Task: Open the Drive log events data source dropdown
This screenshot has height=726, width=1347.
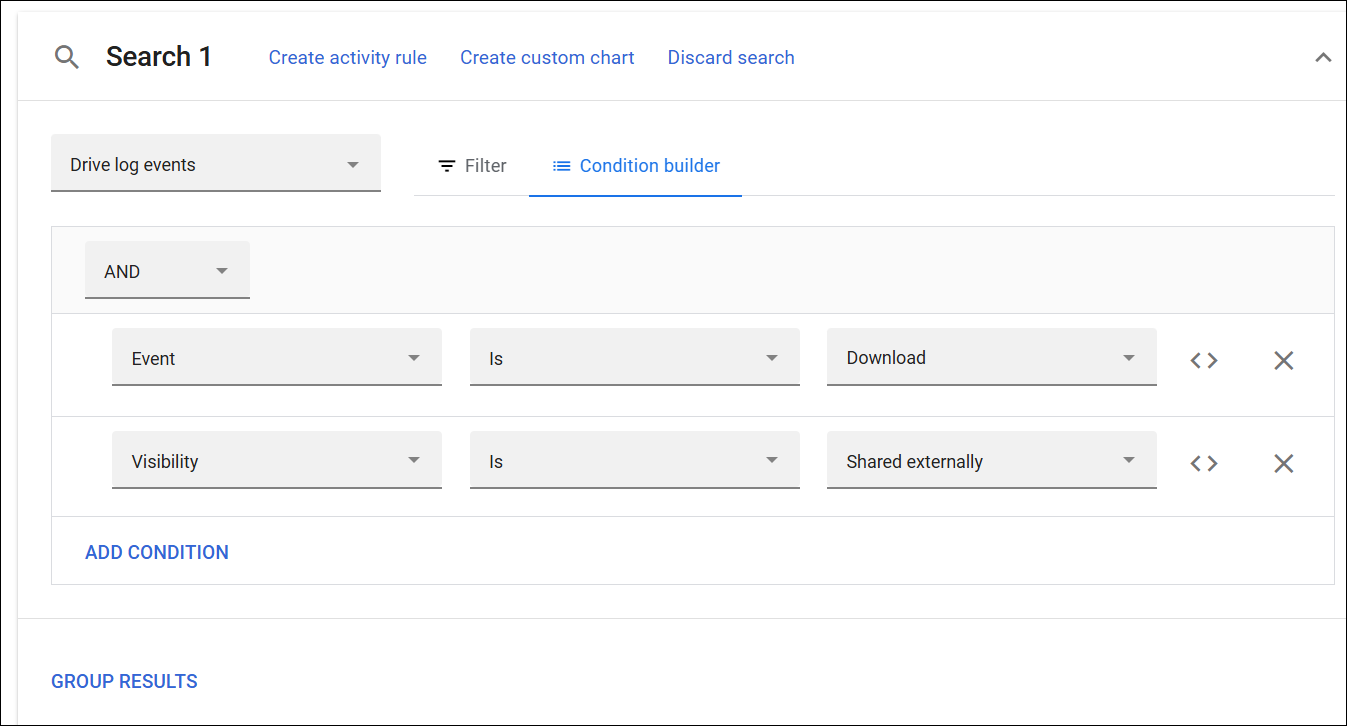Action: pyautogui.click(x=216, y=164)
